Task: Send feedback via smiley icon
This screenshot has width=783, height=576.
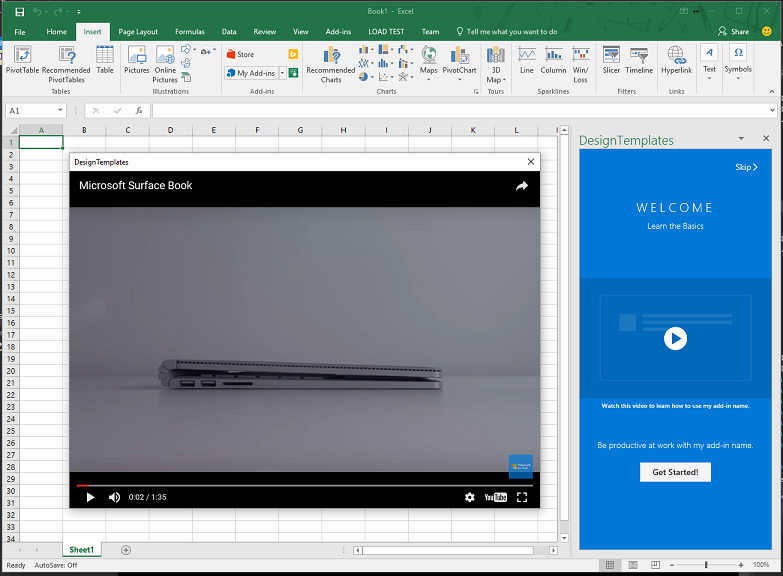Action: 767,31
